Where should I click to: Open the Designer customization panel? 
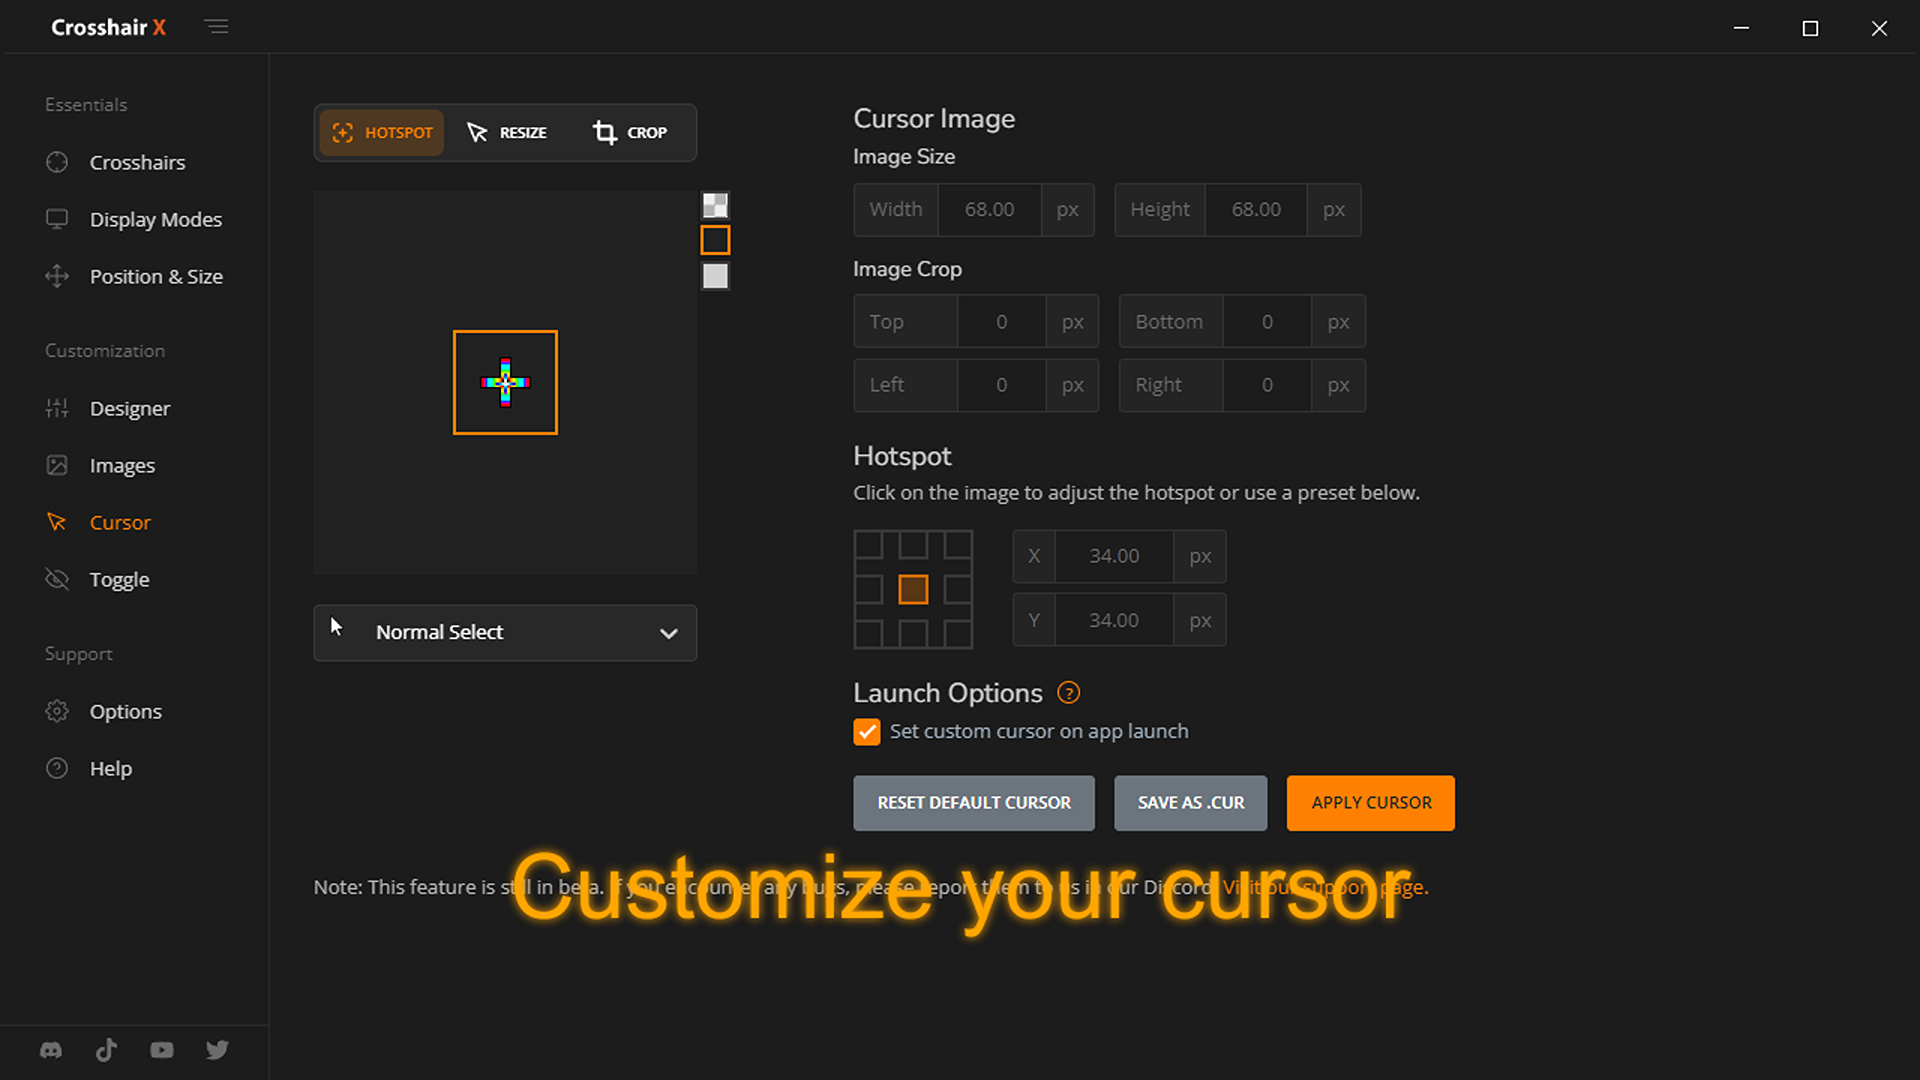tap(130, 408)
